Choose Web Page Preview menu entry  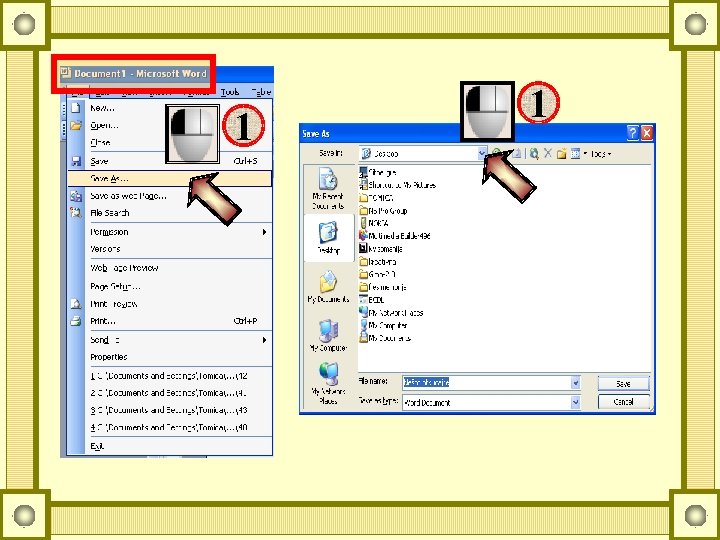169,268
